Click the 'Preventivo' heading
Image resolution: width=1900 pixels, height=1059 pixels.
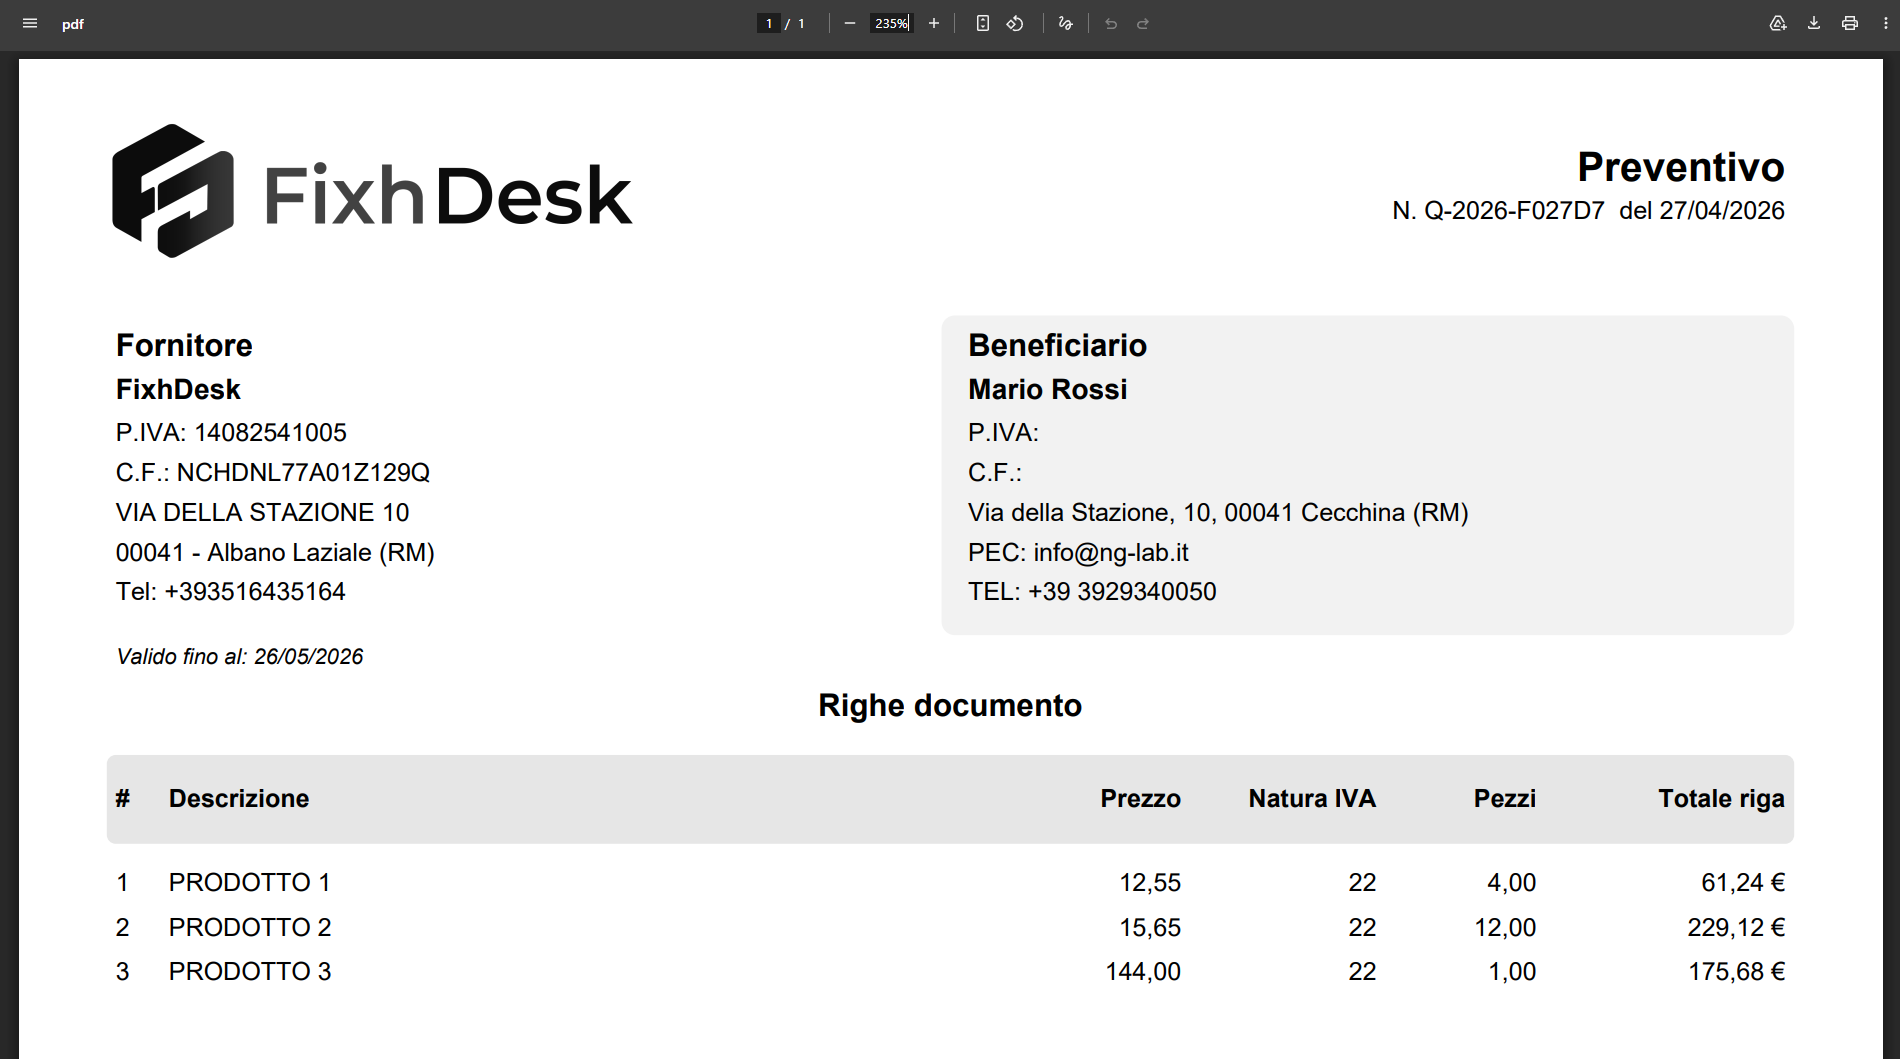pyautogui.click(x=1681, y=167)
